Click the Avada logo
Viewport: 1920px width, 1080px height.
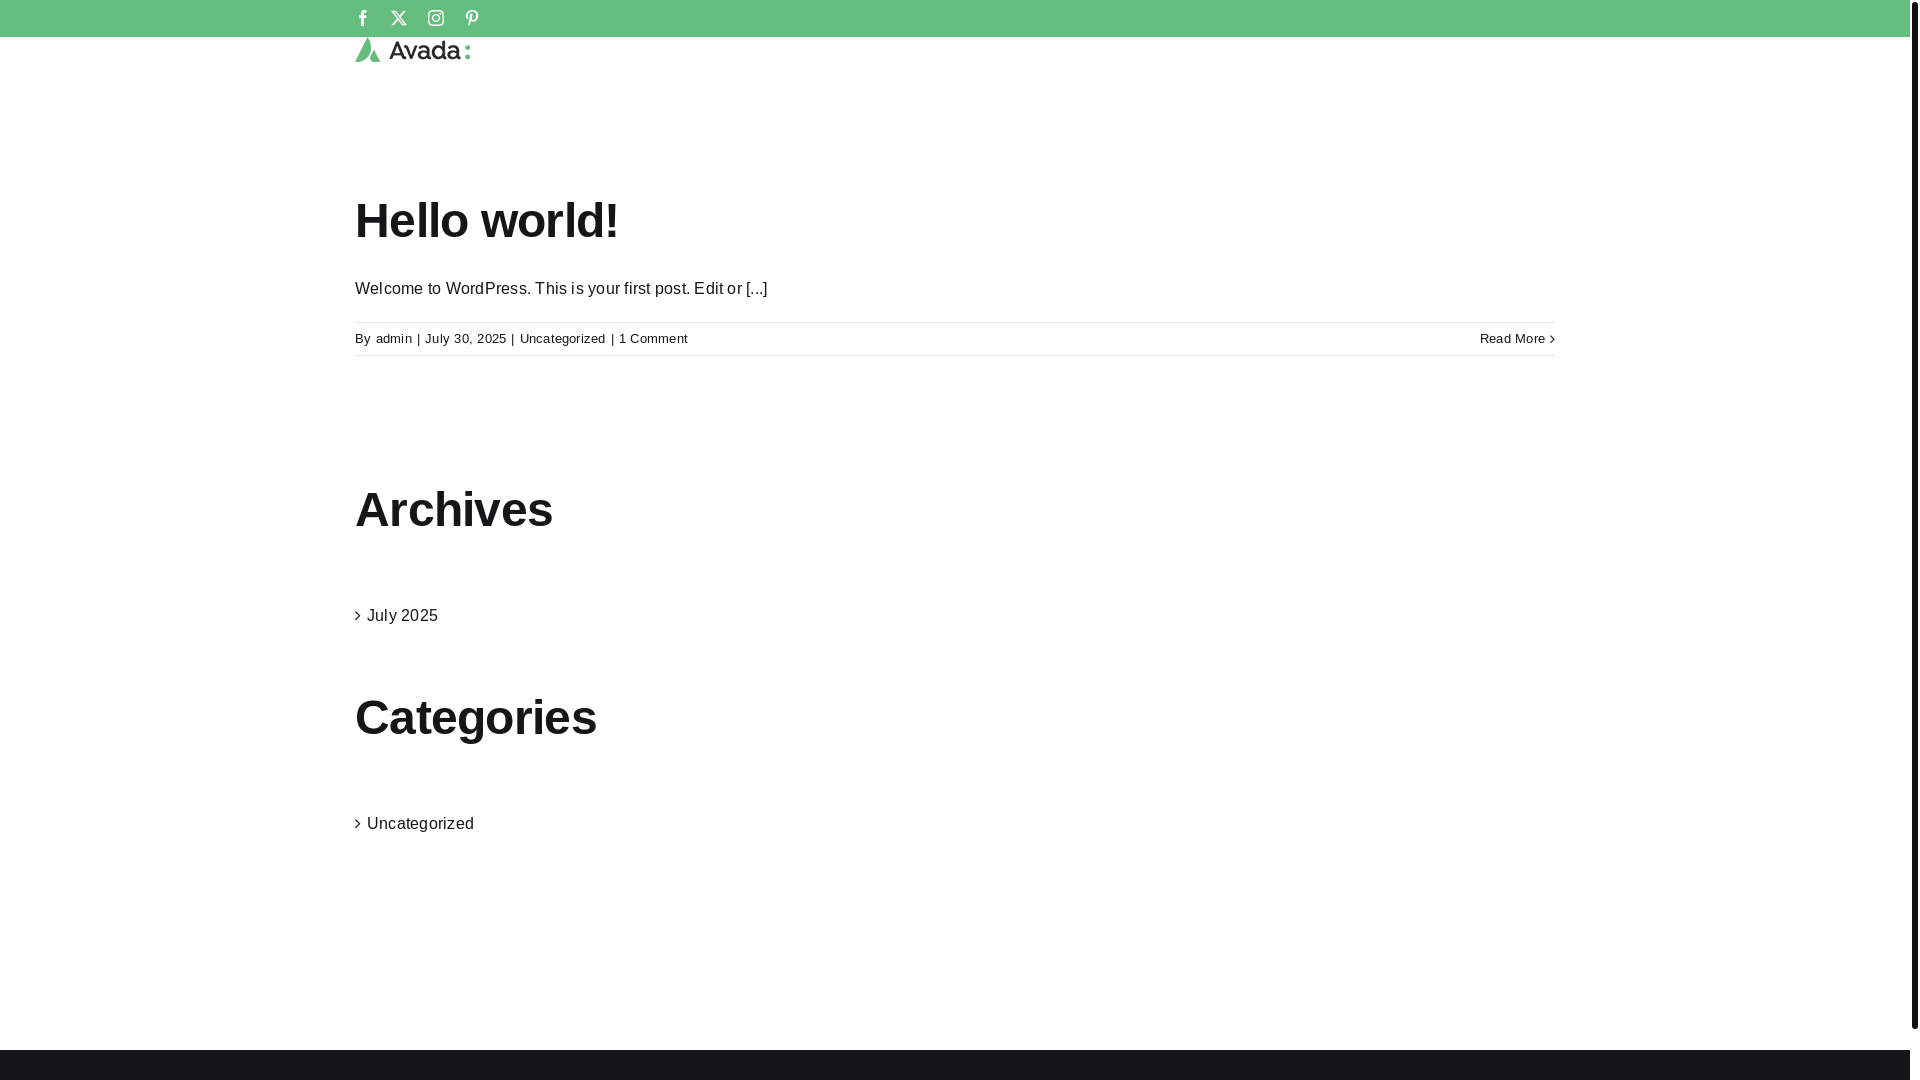[x=413, y=50]
